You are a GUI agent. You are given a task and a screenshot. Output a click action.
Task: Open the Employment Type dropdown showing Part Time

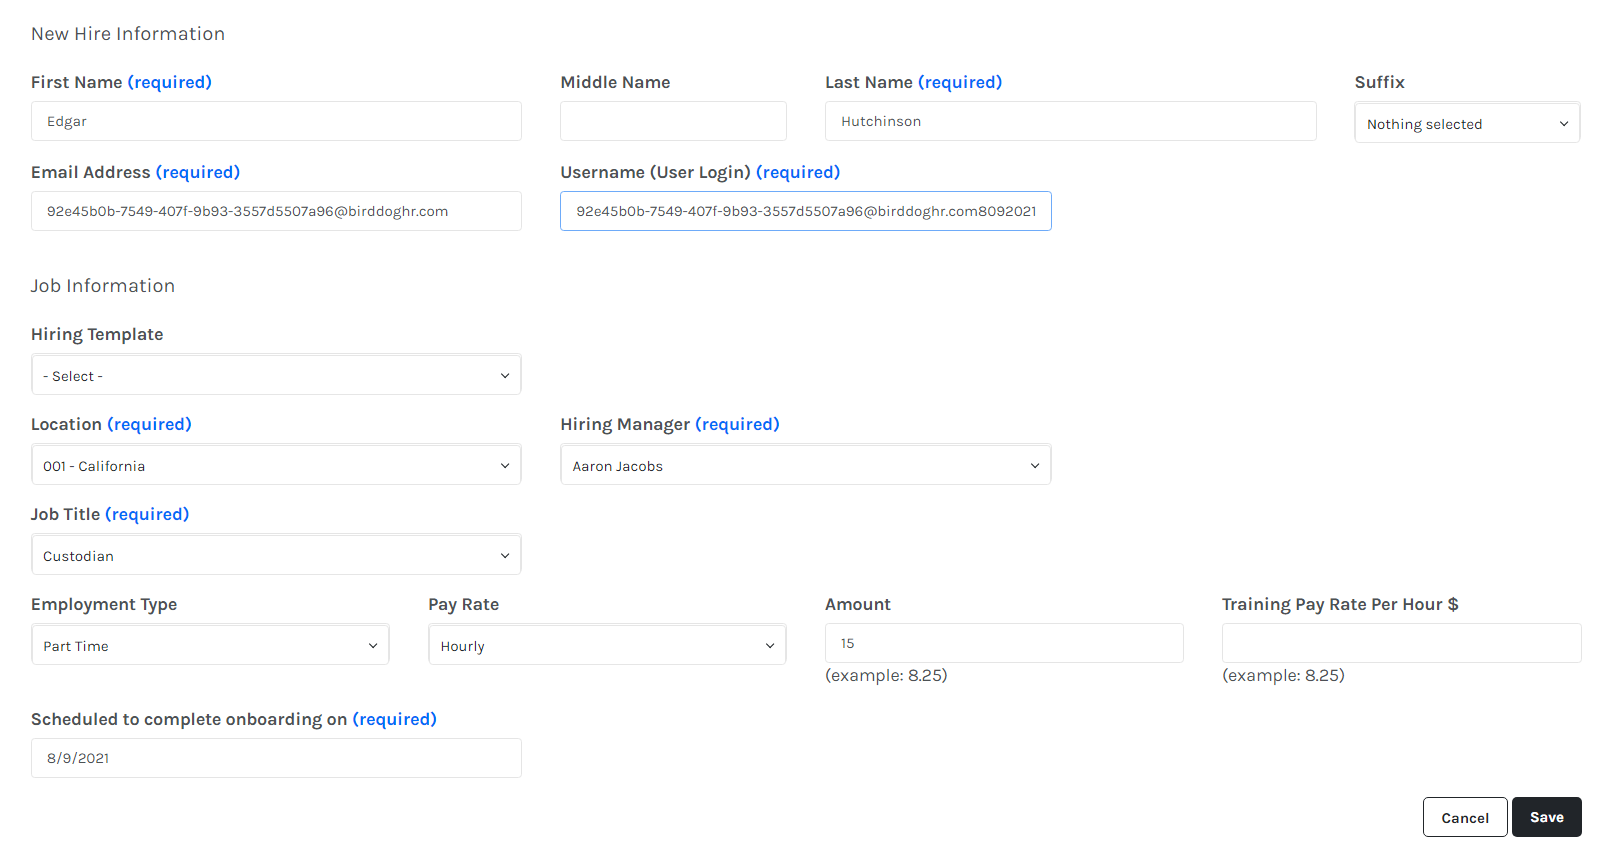(x=210, y=645)
